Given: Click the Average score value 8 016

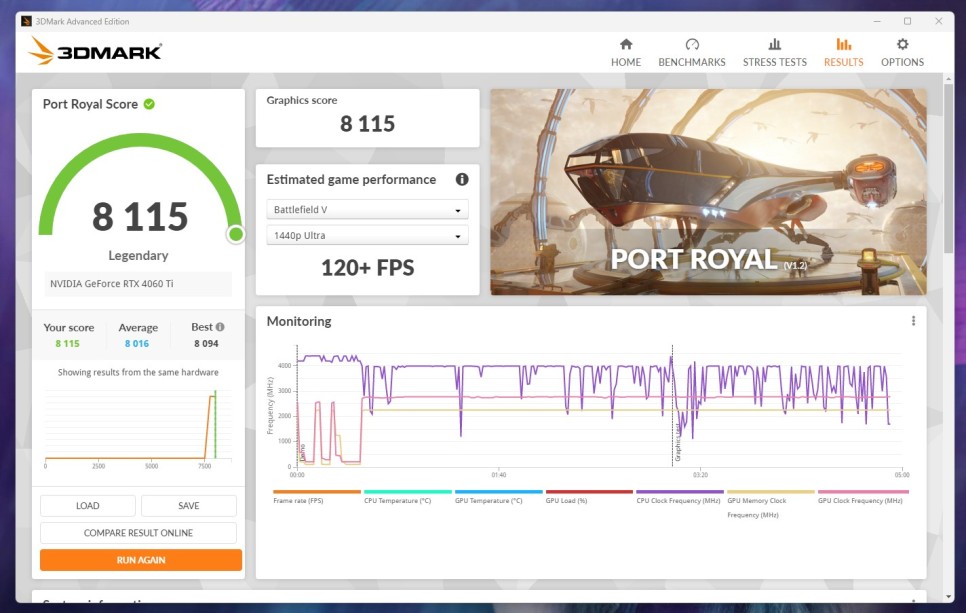Looking at the screenshot, I should [137, 344].
